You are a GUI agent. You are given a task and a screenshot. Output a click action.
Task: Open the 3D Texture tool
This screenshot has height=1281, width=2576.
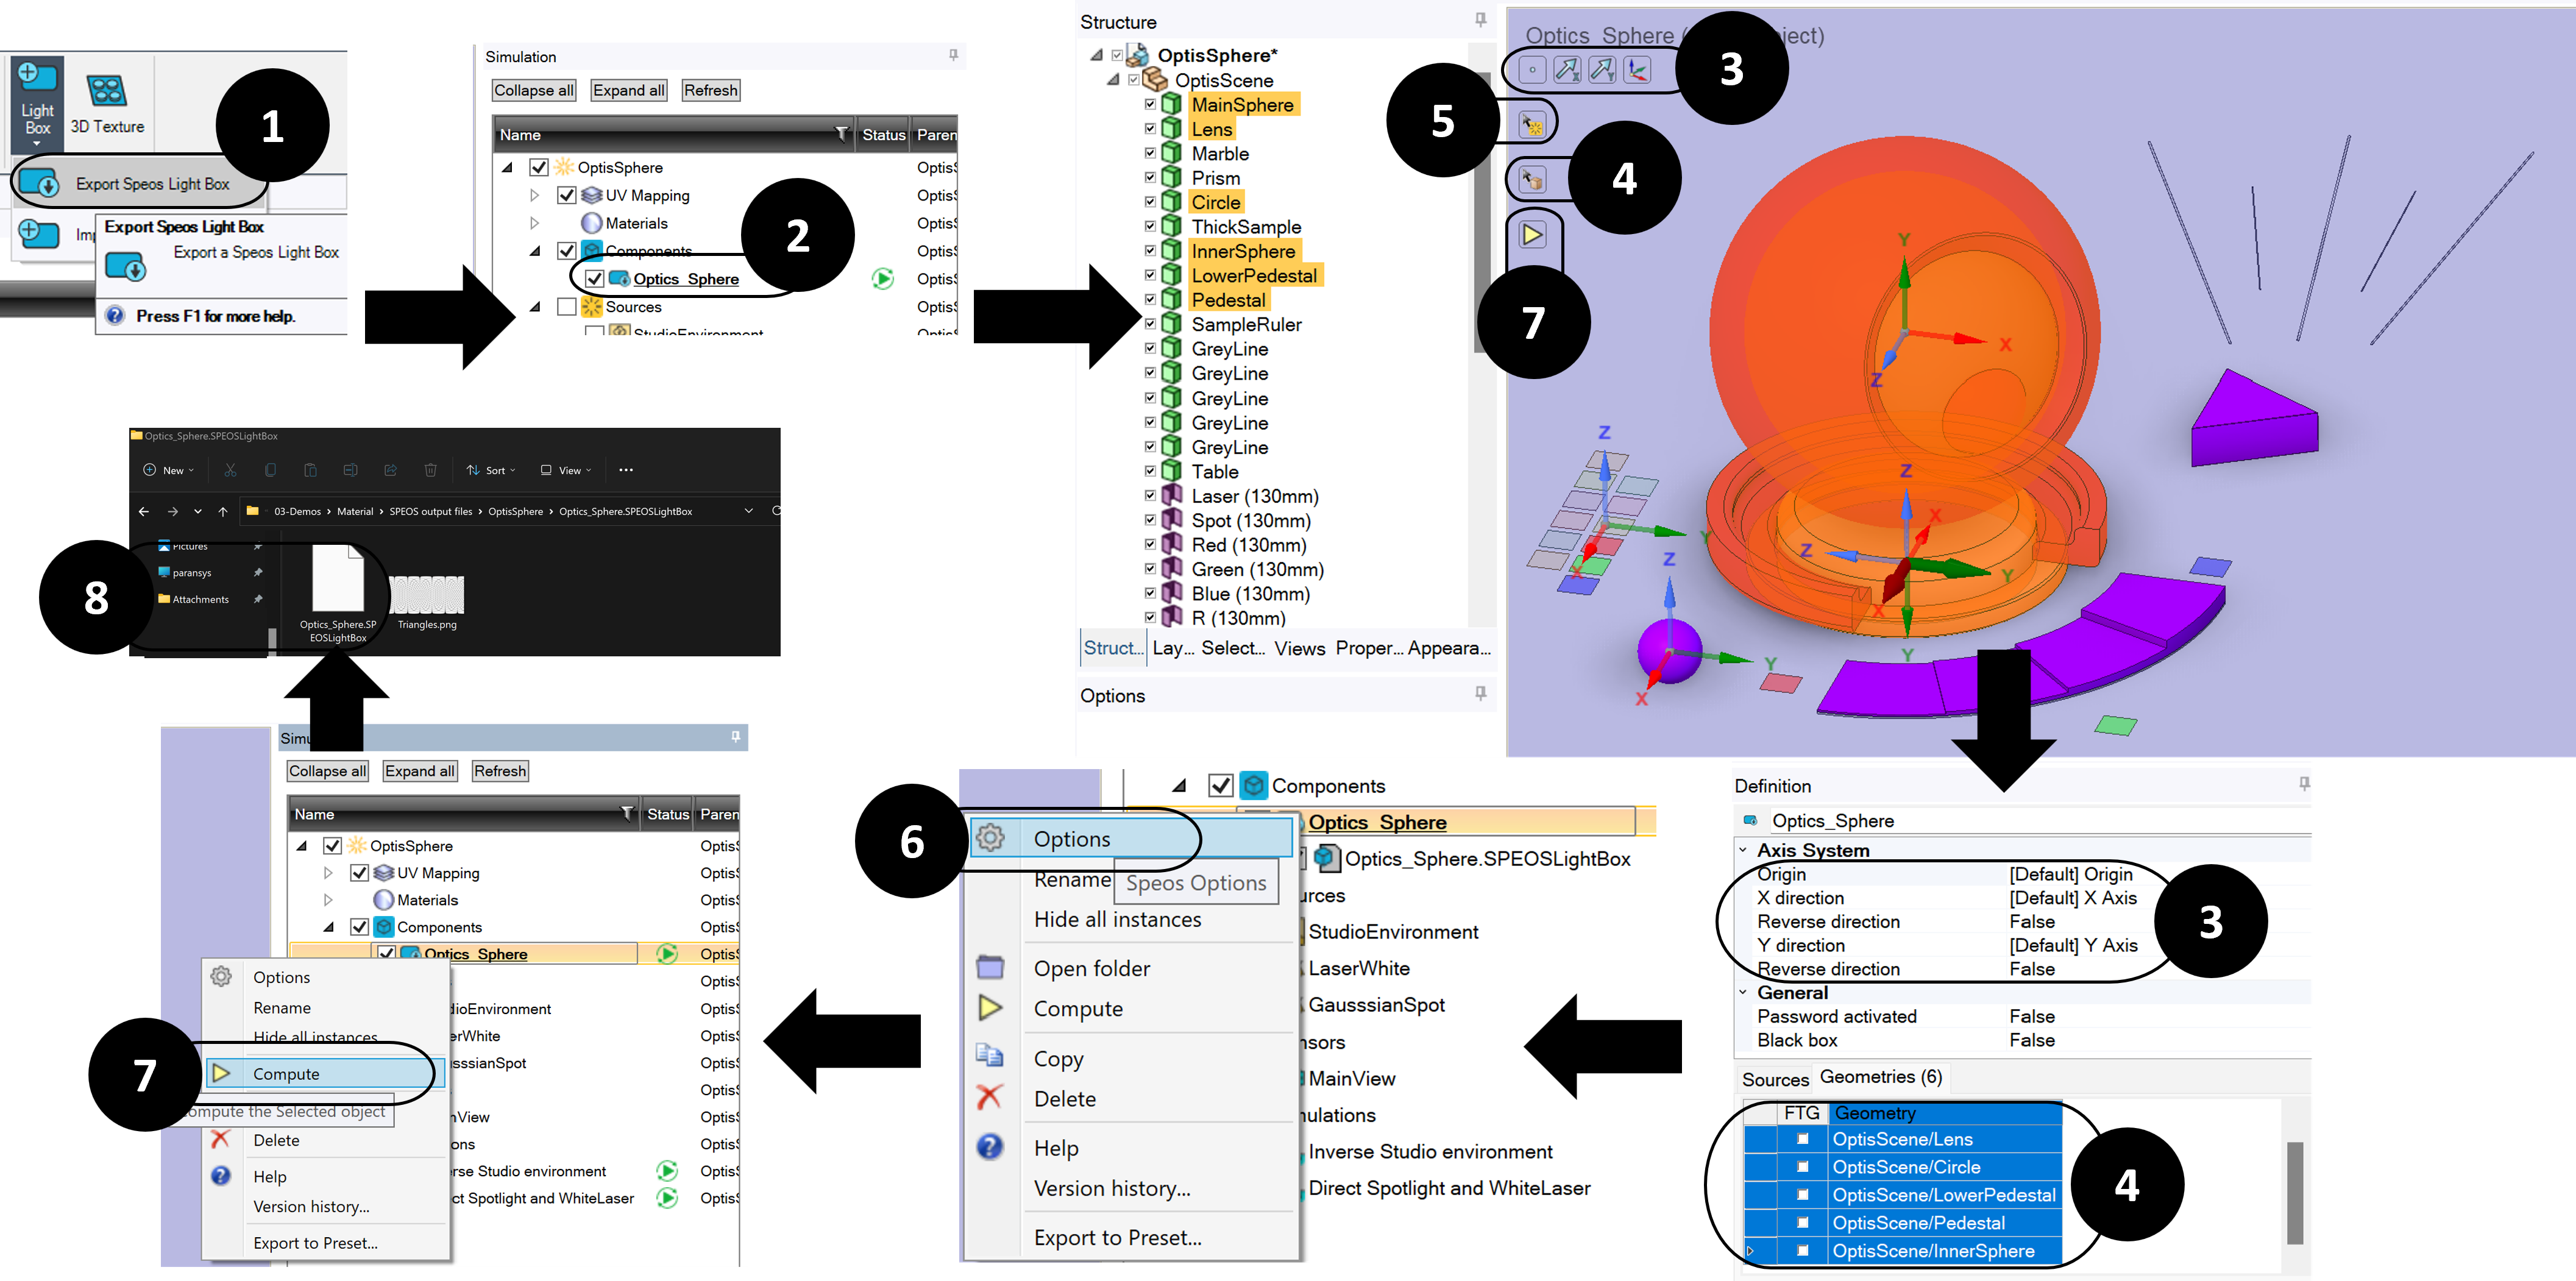pos(107,105)
